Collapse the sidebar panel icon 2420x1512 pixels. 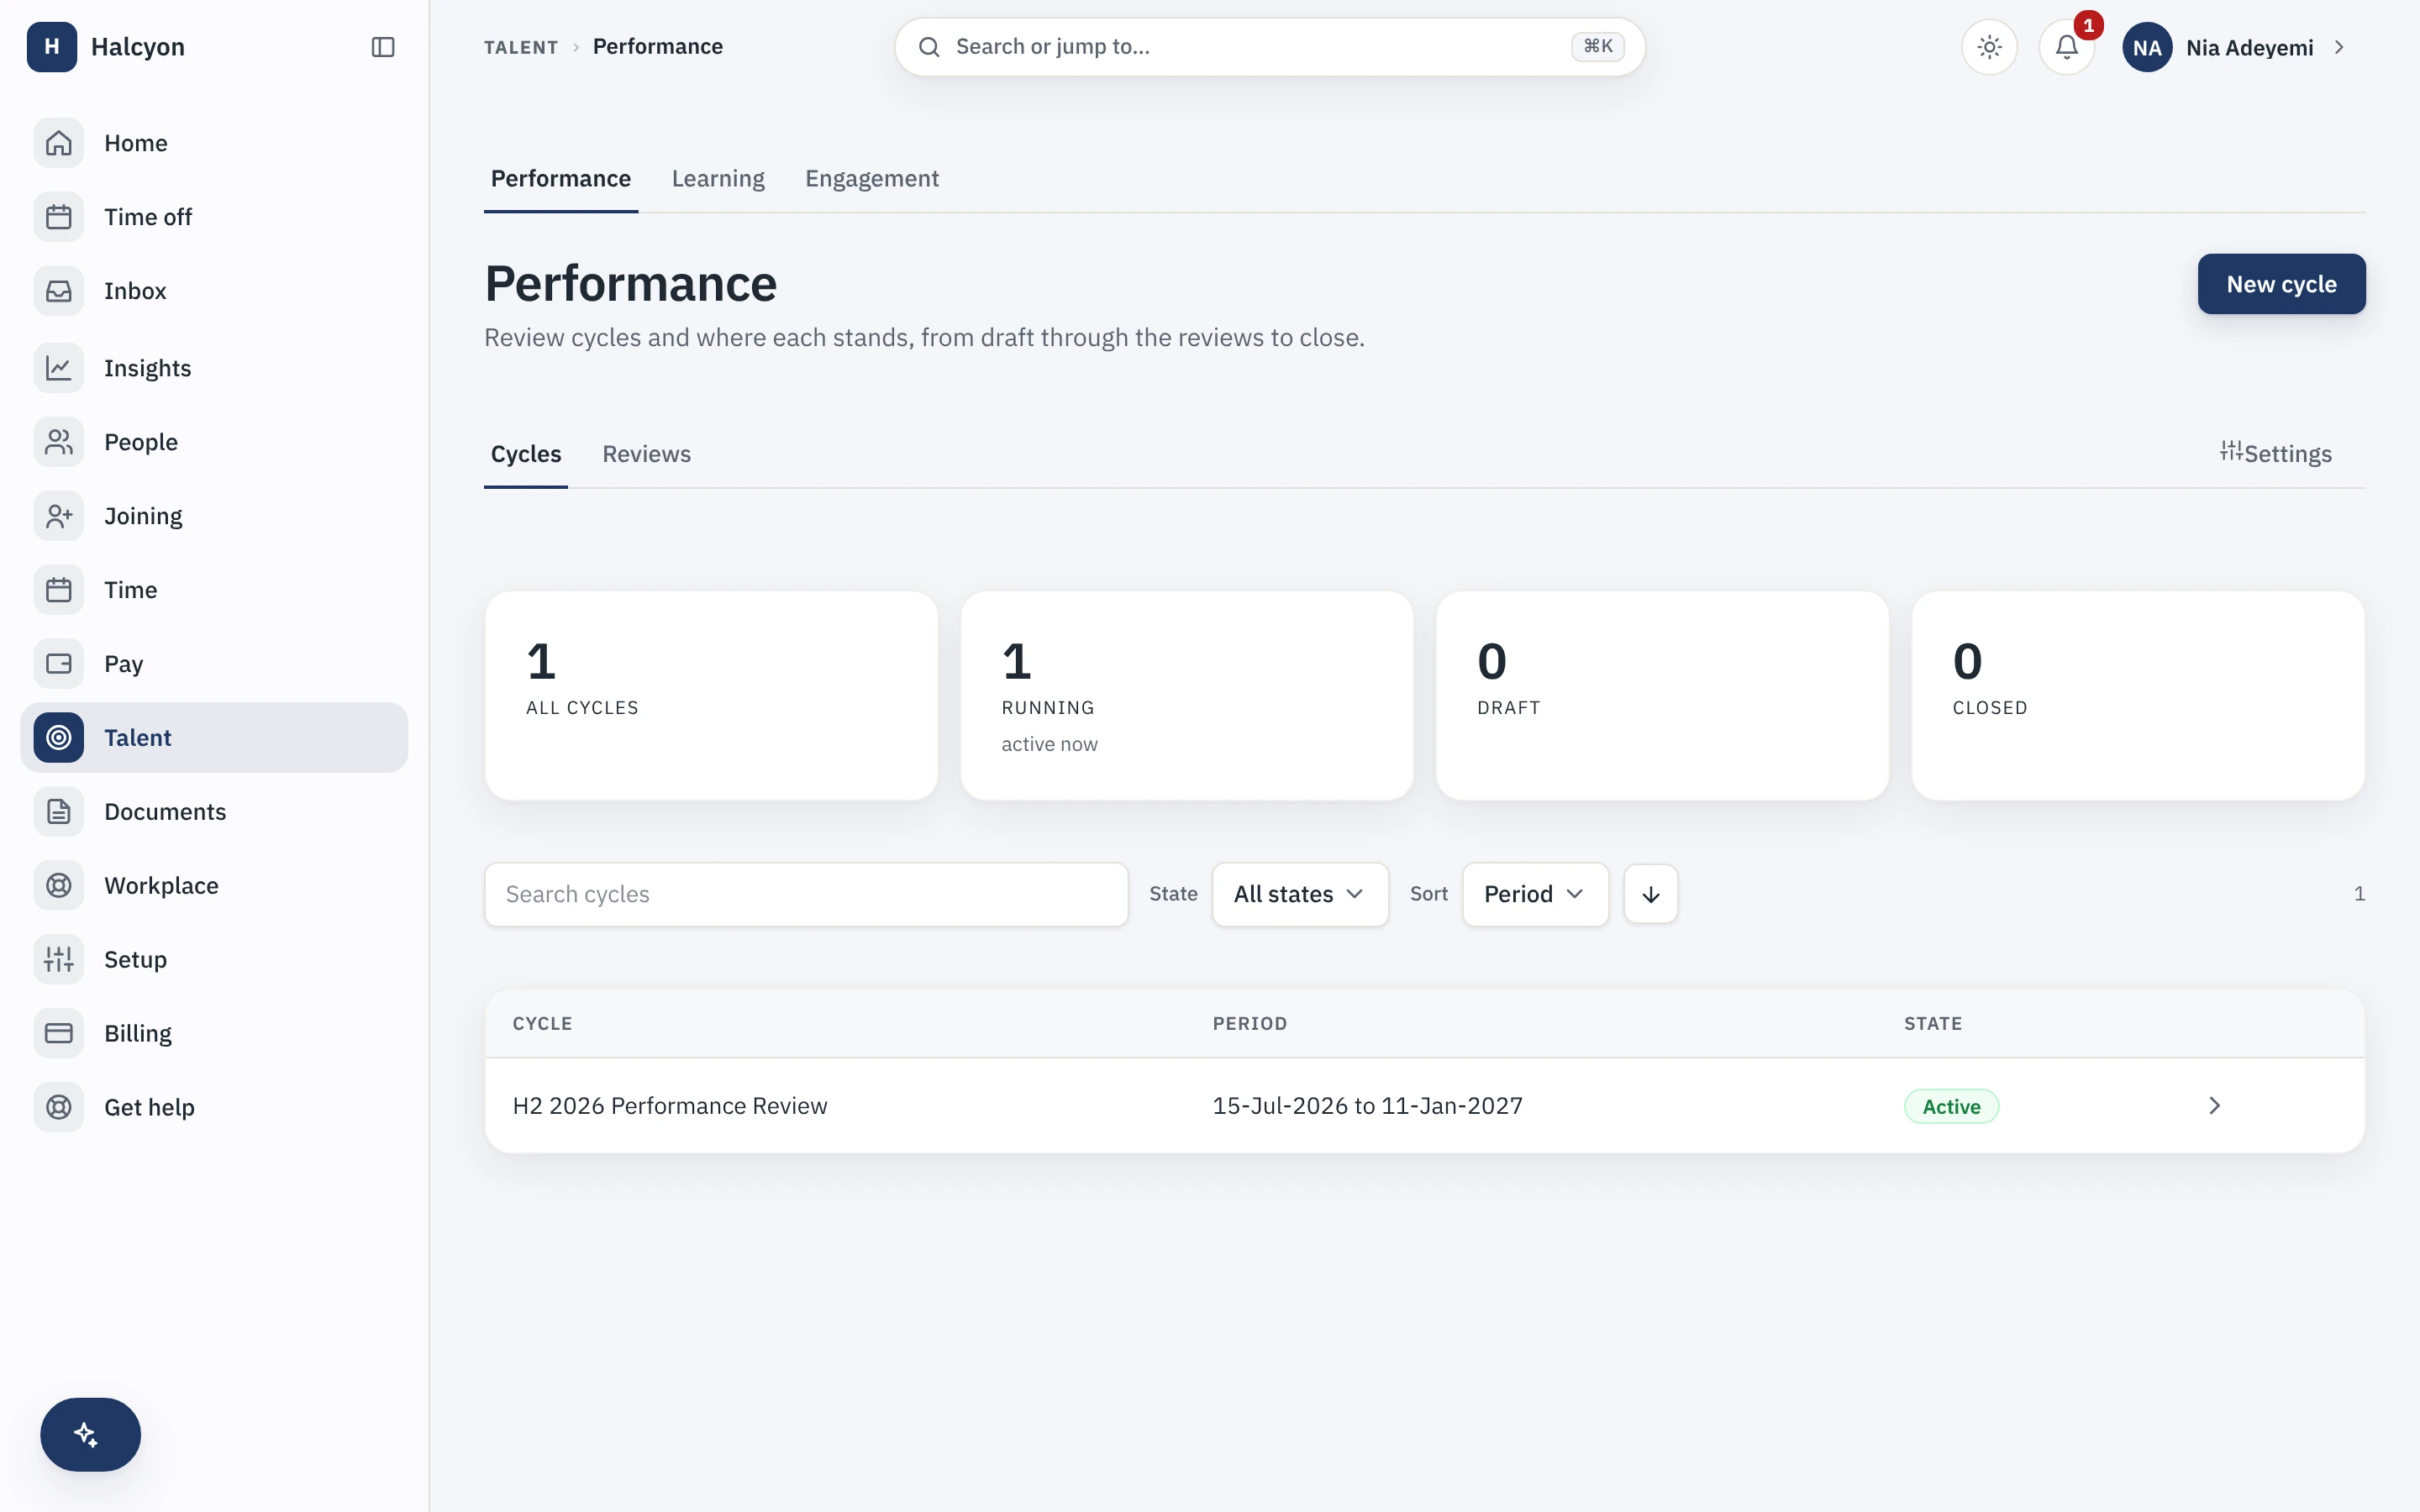coord(383,47)
